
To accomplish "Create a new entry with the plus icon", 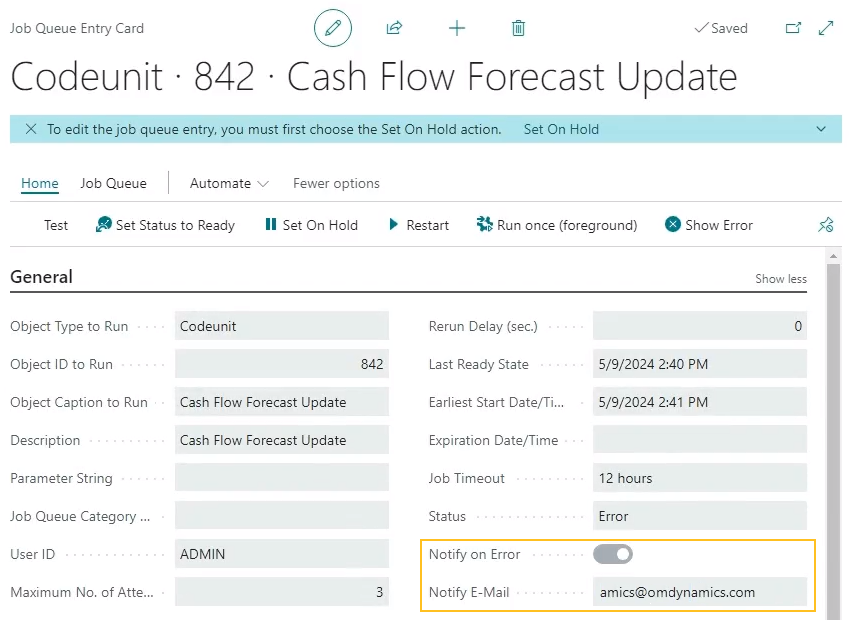I will [456, 28].
